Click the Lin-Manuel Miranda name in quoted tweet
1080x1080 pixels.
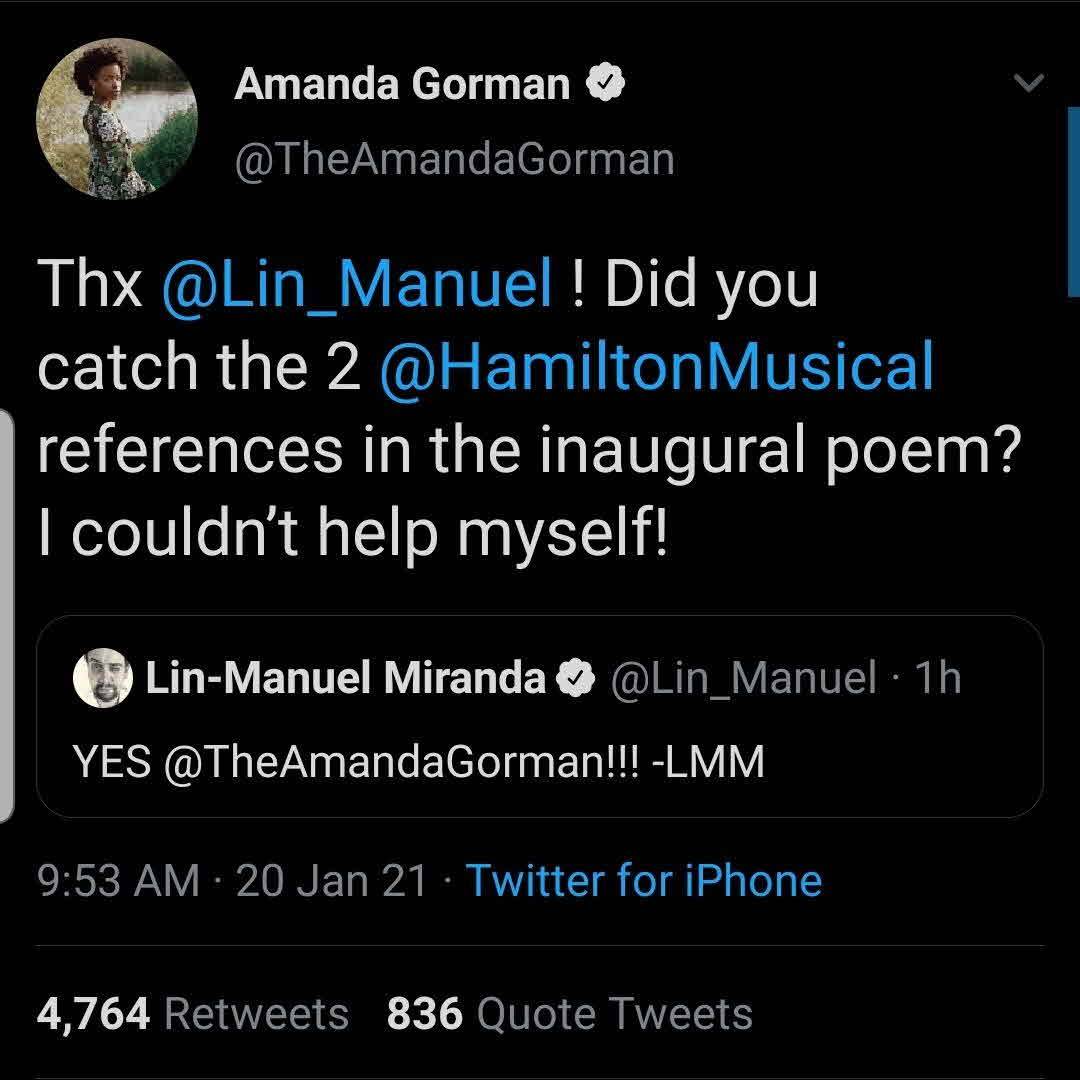click(345, 679)
